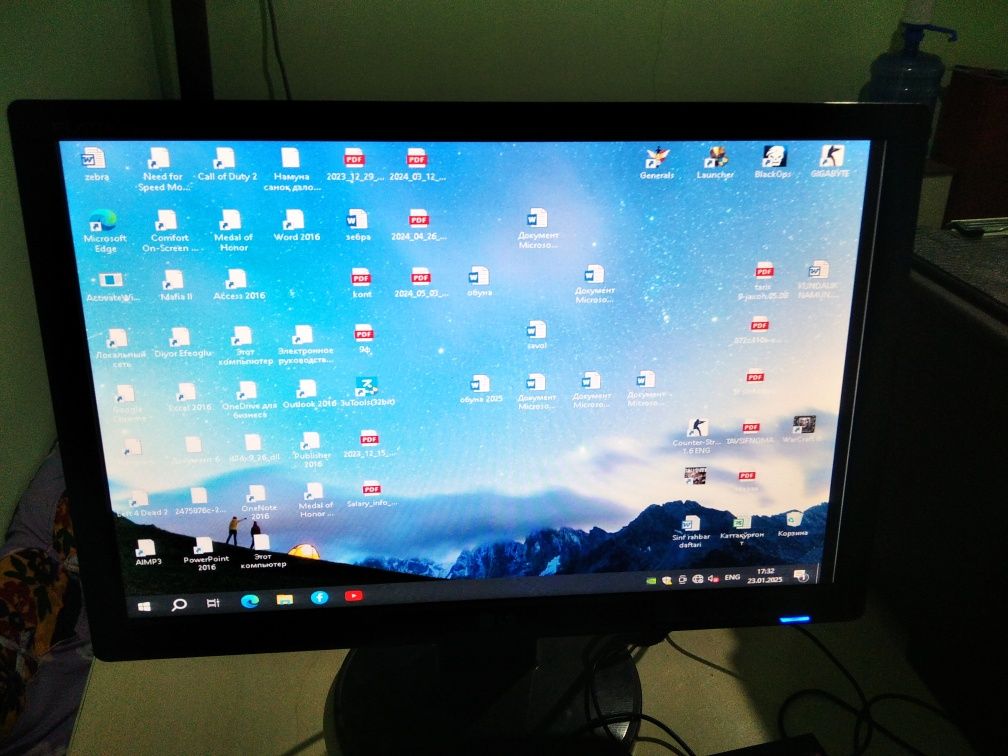Open Task View from taskbar
Screen dimensions: 1008x756
[213, 602]
